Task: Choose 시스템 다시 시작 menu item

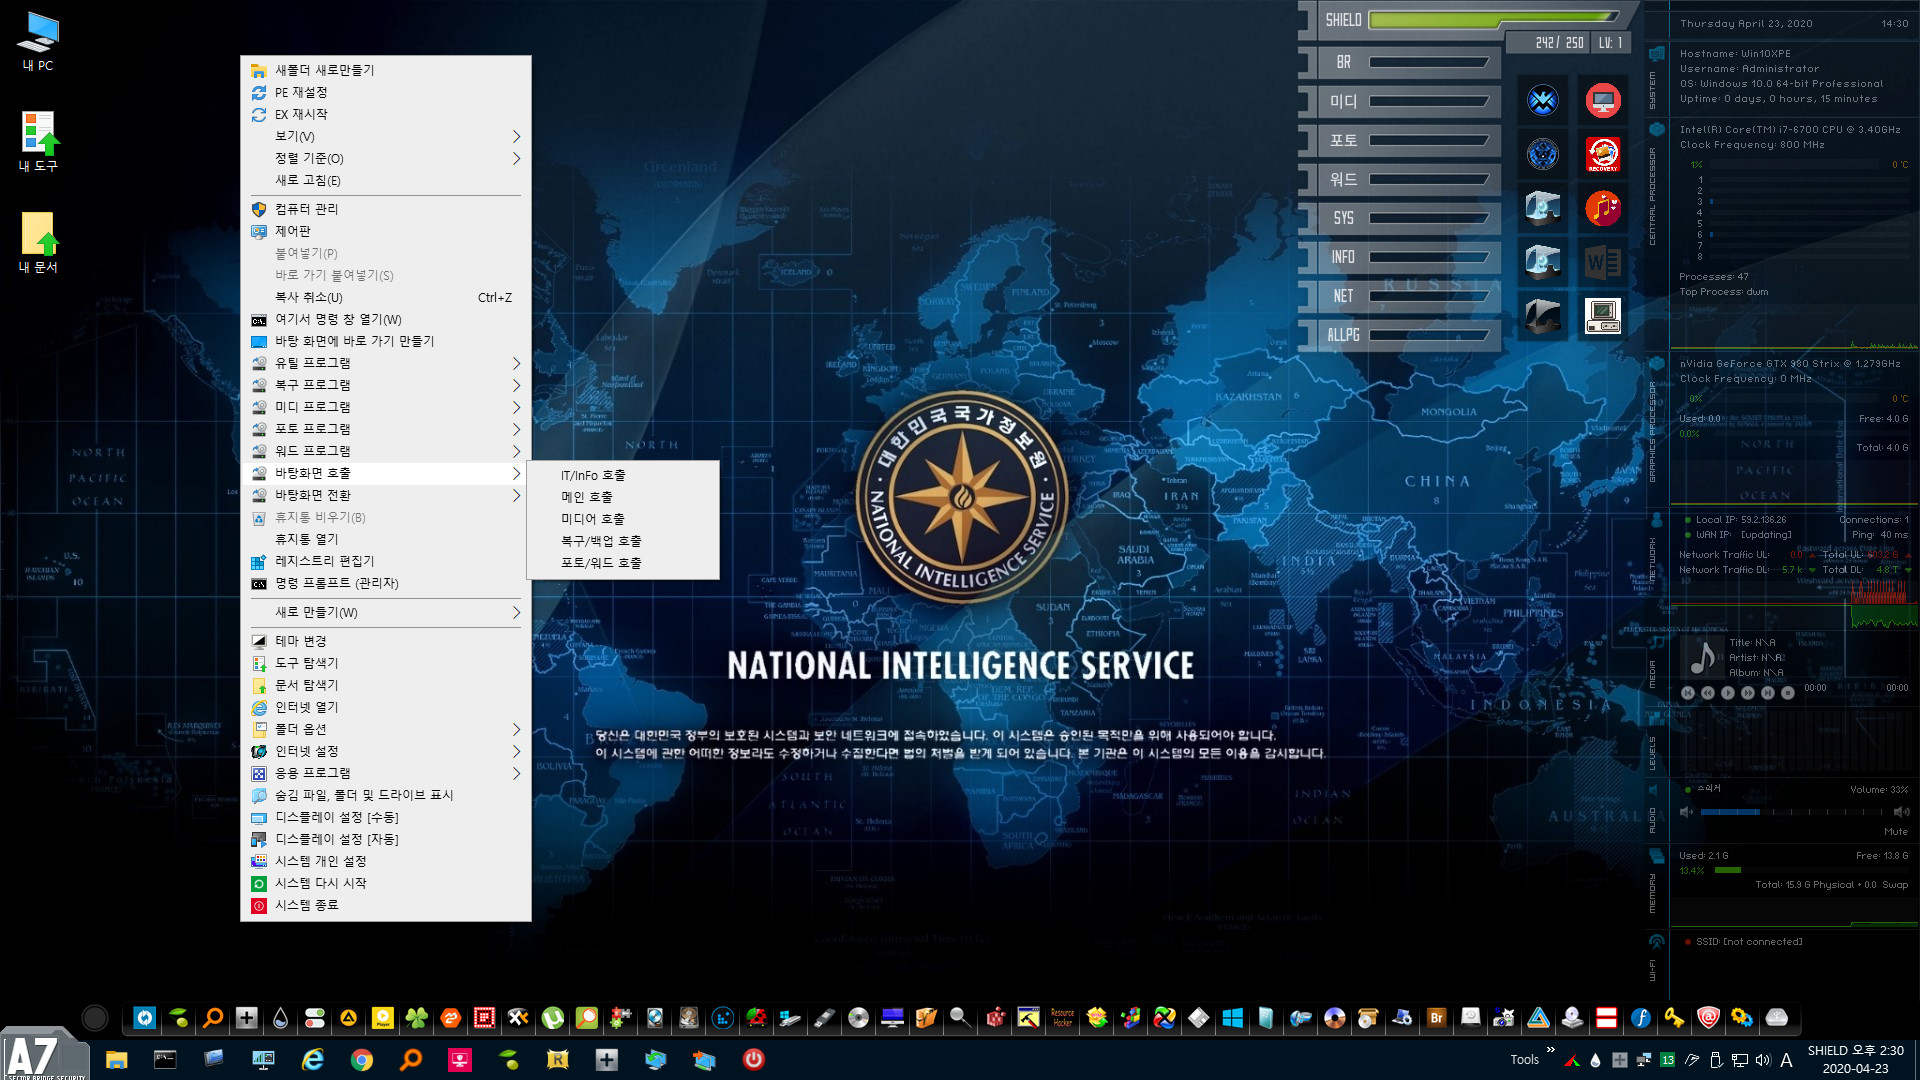Action: point(386,883)
